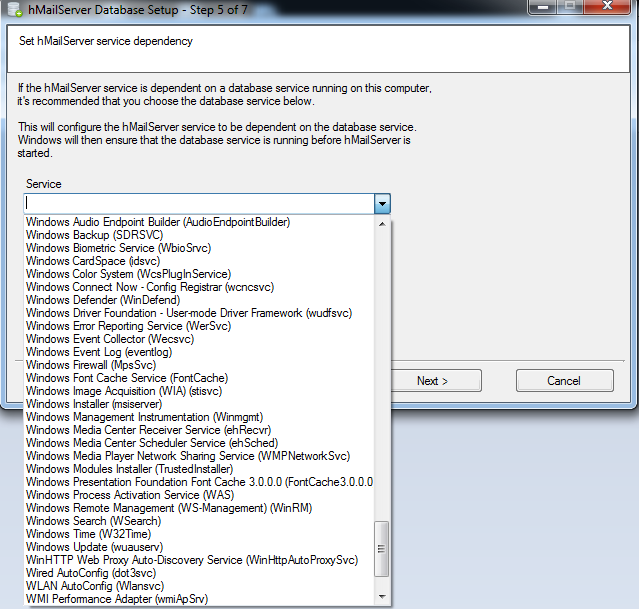
Task: Select Windows Presentation Foundation Font Cache 3.0.0.0
Action: pos(199,482)
